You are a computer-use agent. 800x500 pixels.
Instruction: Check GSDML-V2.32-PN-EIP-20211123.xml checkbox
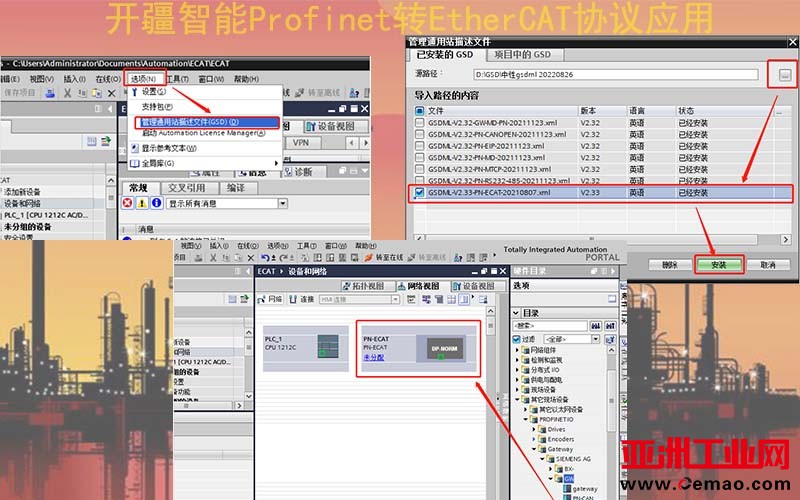coord(419,146)
